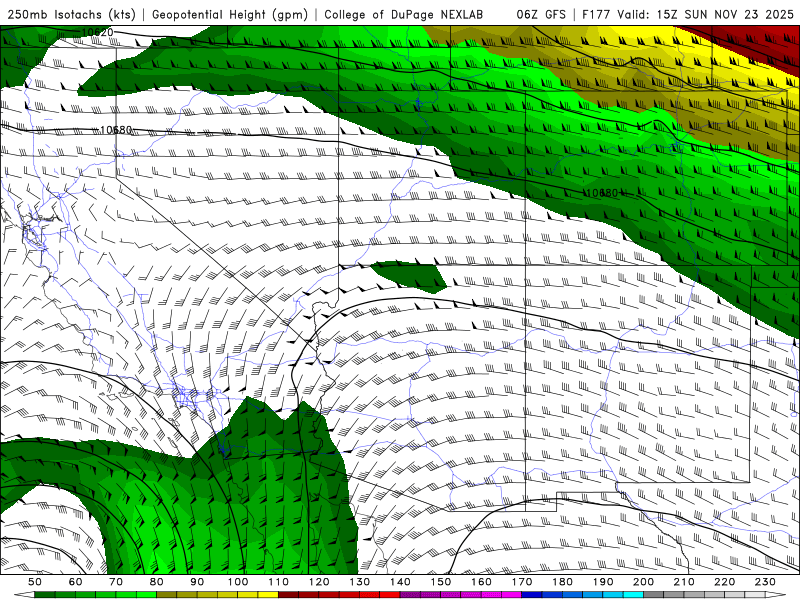The width and height of the screenshot is (800, 600).
Task: Click the 100 knot colorbar label
Action: pos(238,582)
